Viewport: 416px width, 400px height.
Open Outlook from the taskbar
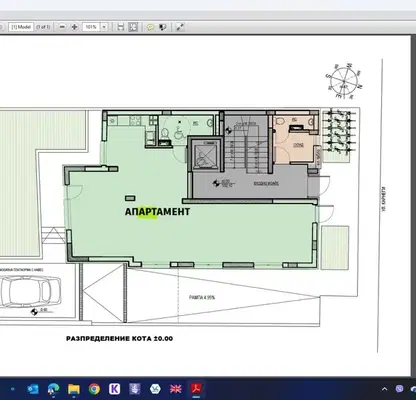tap(33, 389)
